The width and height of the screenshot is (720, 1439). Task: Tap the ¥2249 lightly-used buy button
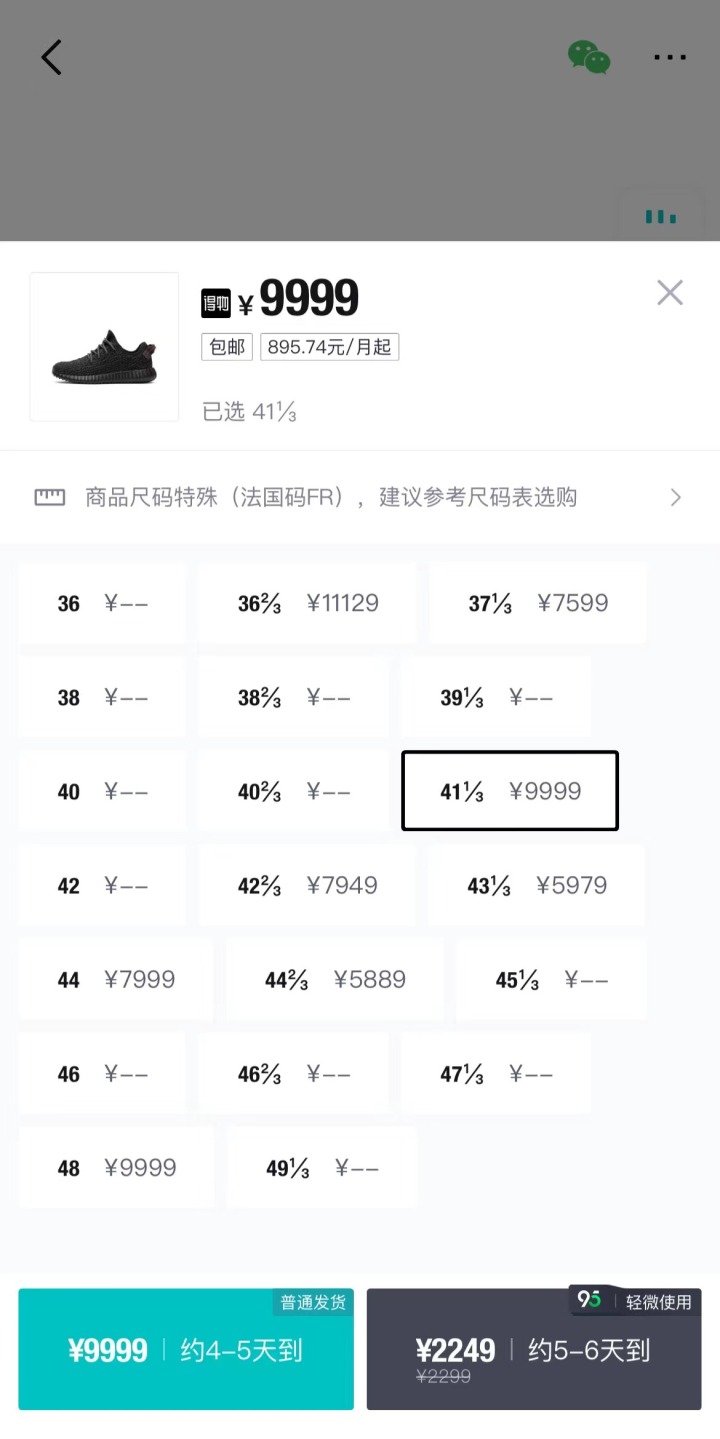(x=533, y=1352)
